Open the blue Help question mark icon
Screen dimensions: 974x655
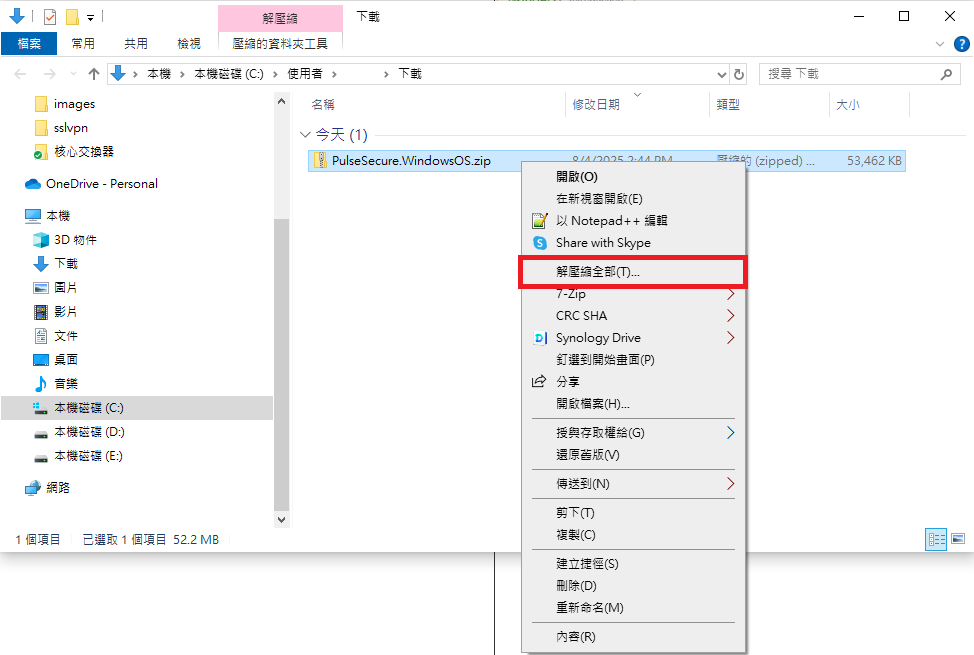962,44
